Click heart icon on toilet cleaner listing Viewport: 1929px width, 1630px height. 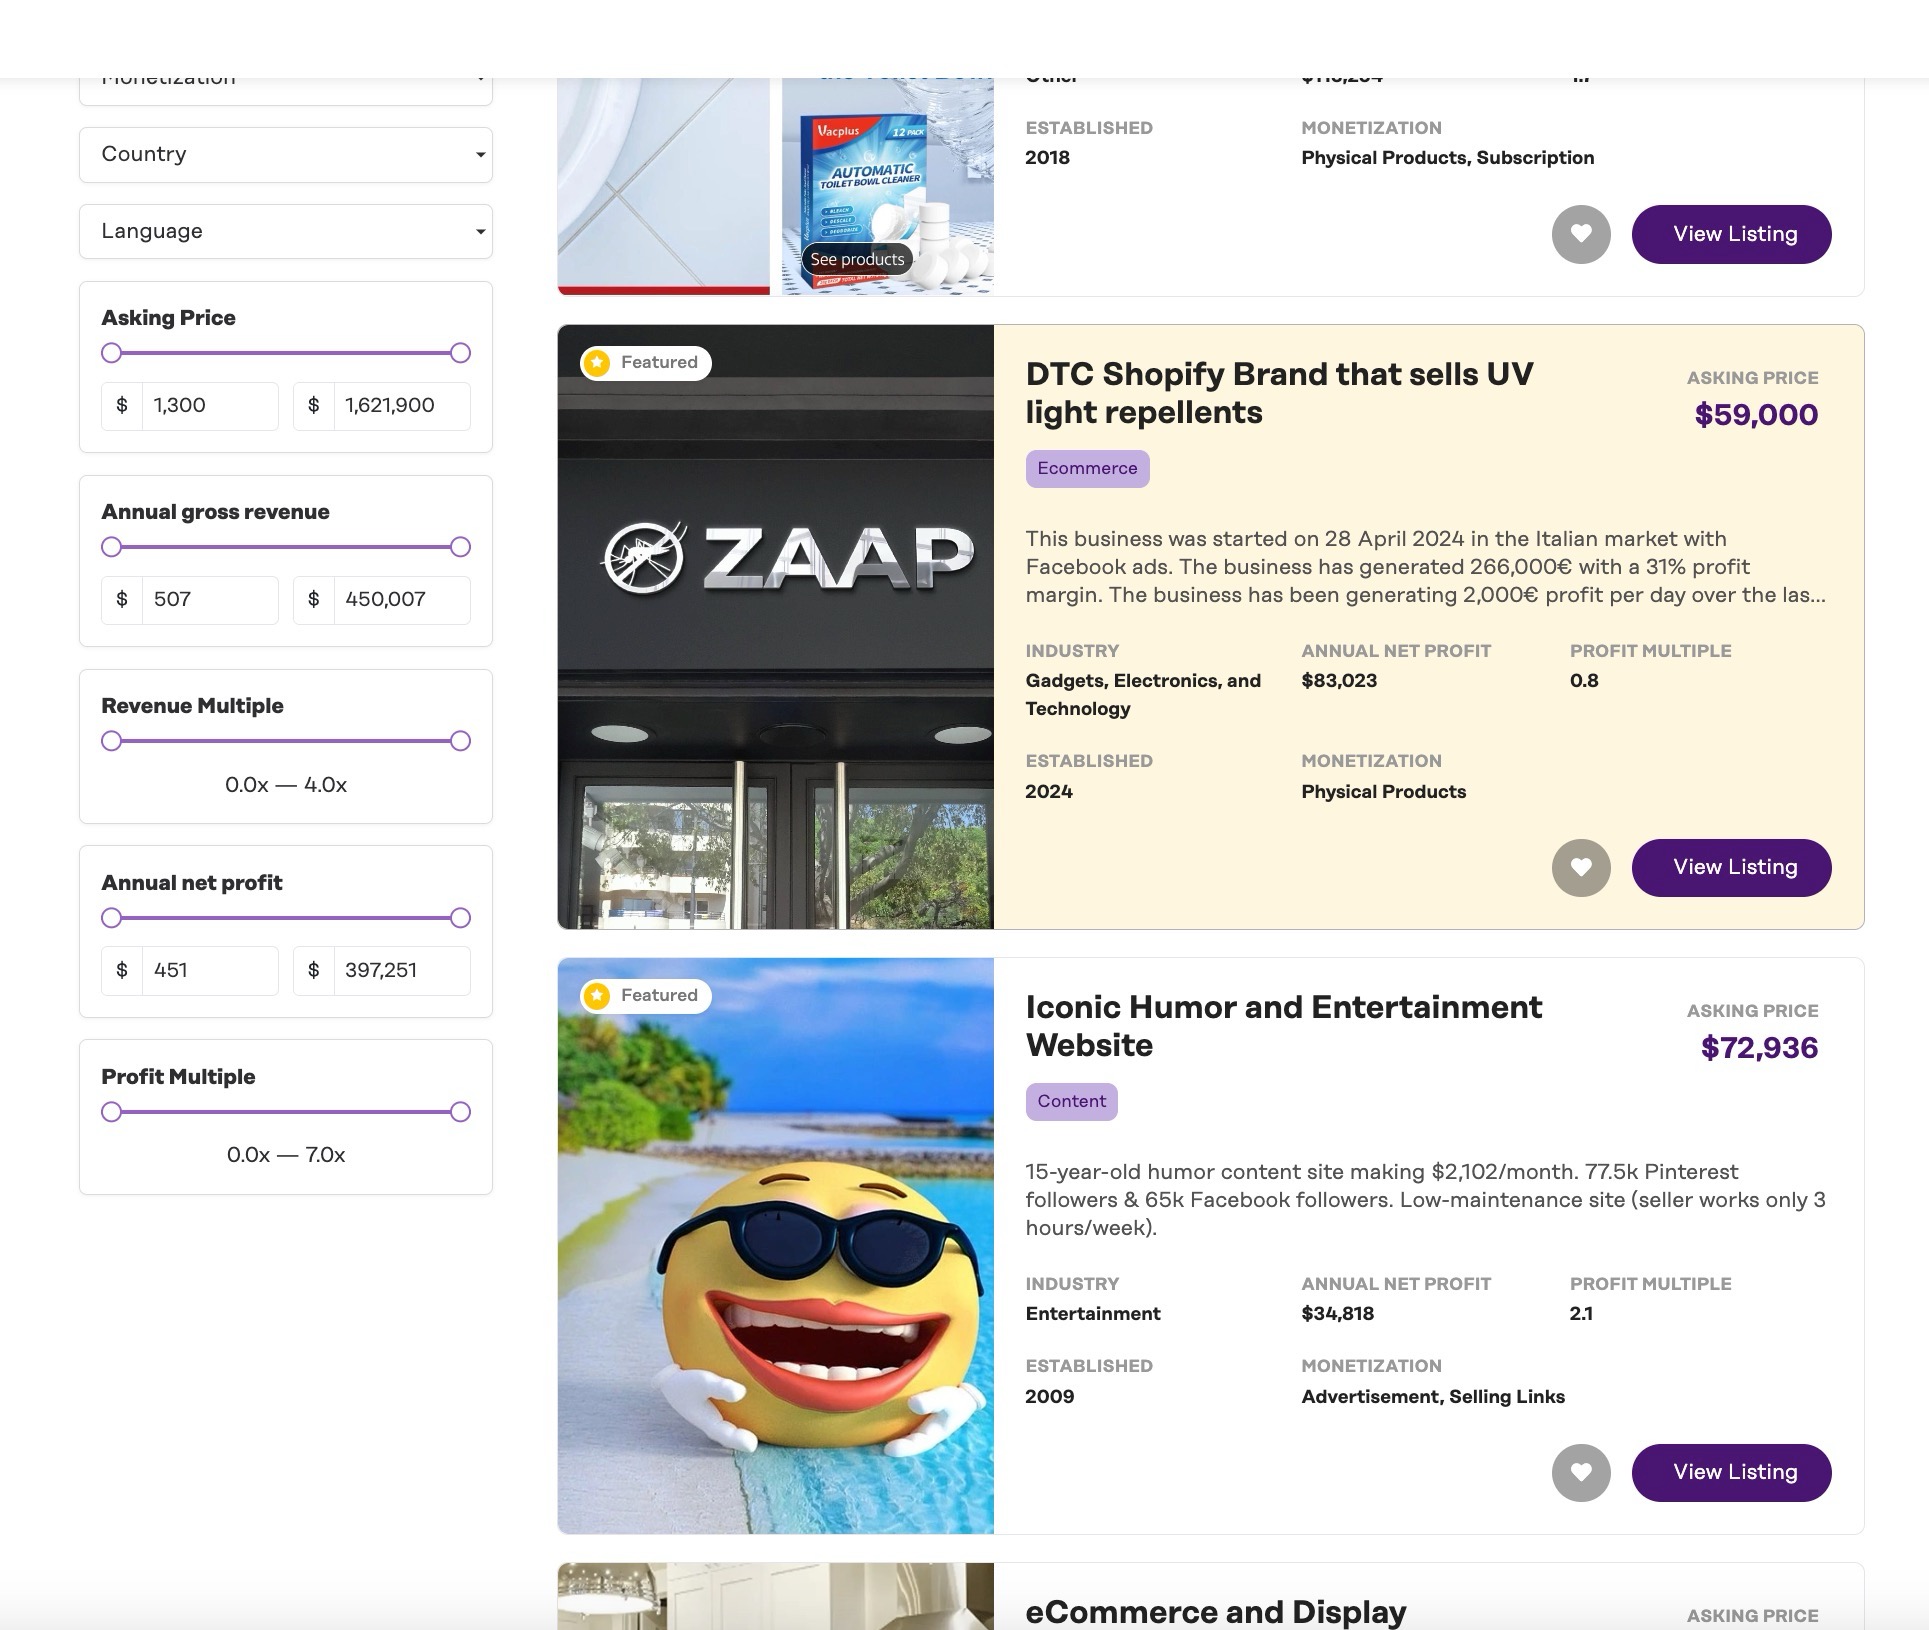pyautogui.click(x=1580, y=234)
